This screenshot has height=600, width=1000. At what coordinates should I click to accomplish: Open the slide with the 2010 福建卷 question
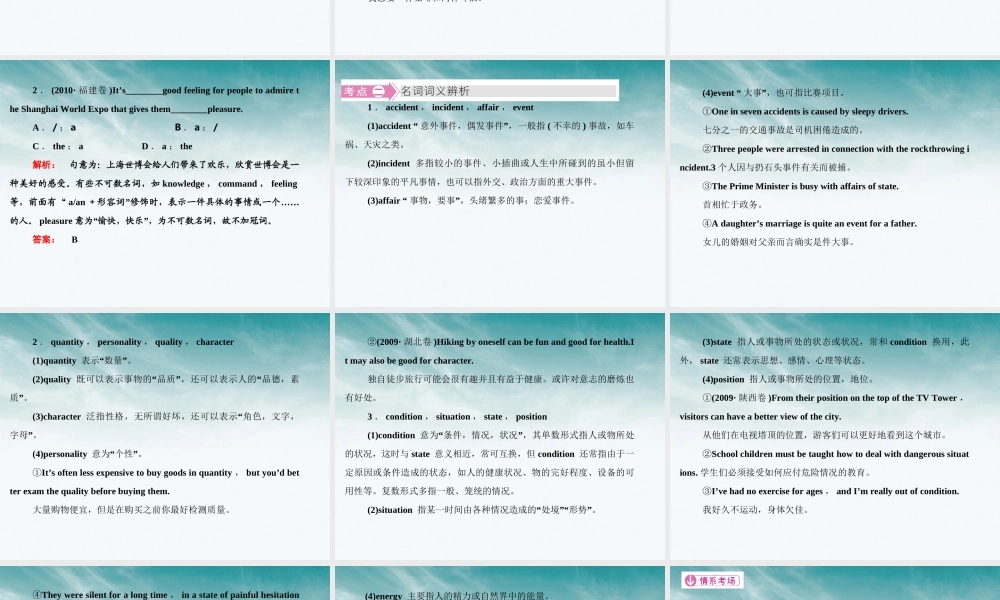tap(165, 184)
